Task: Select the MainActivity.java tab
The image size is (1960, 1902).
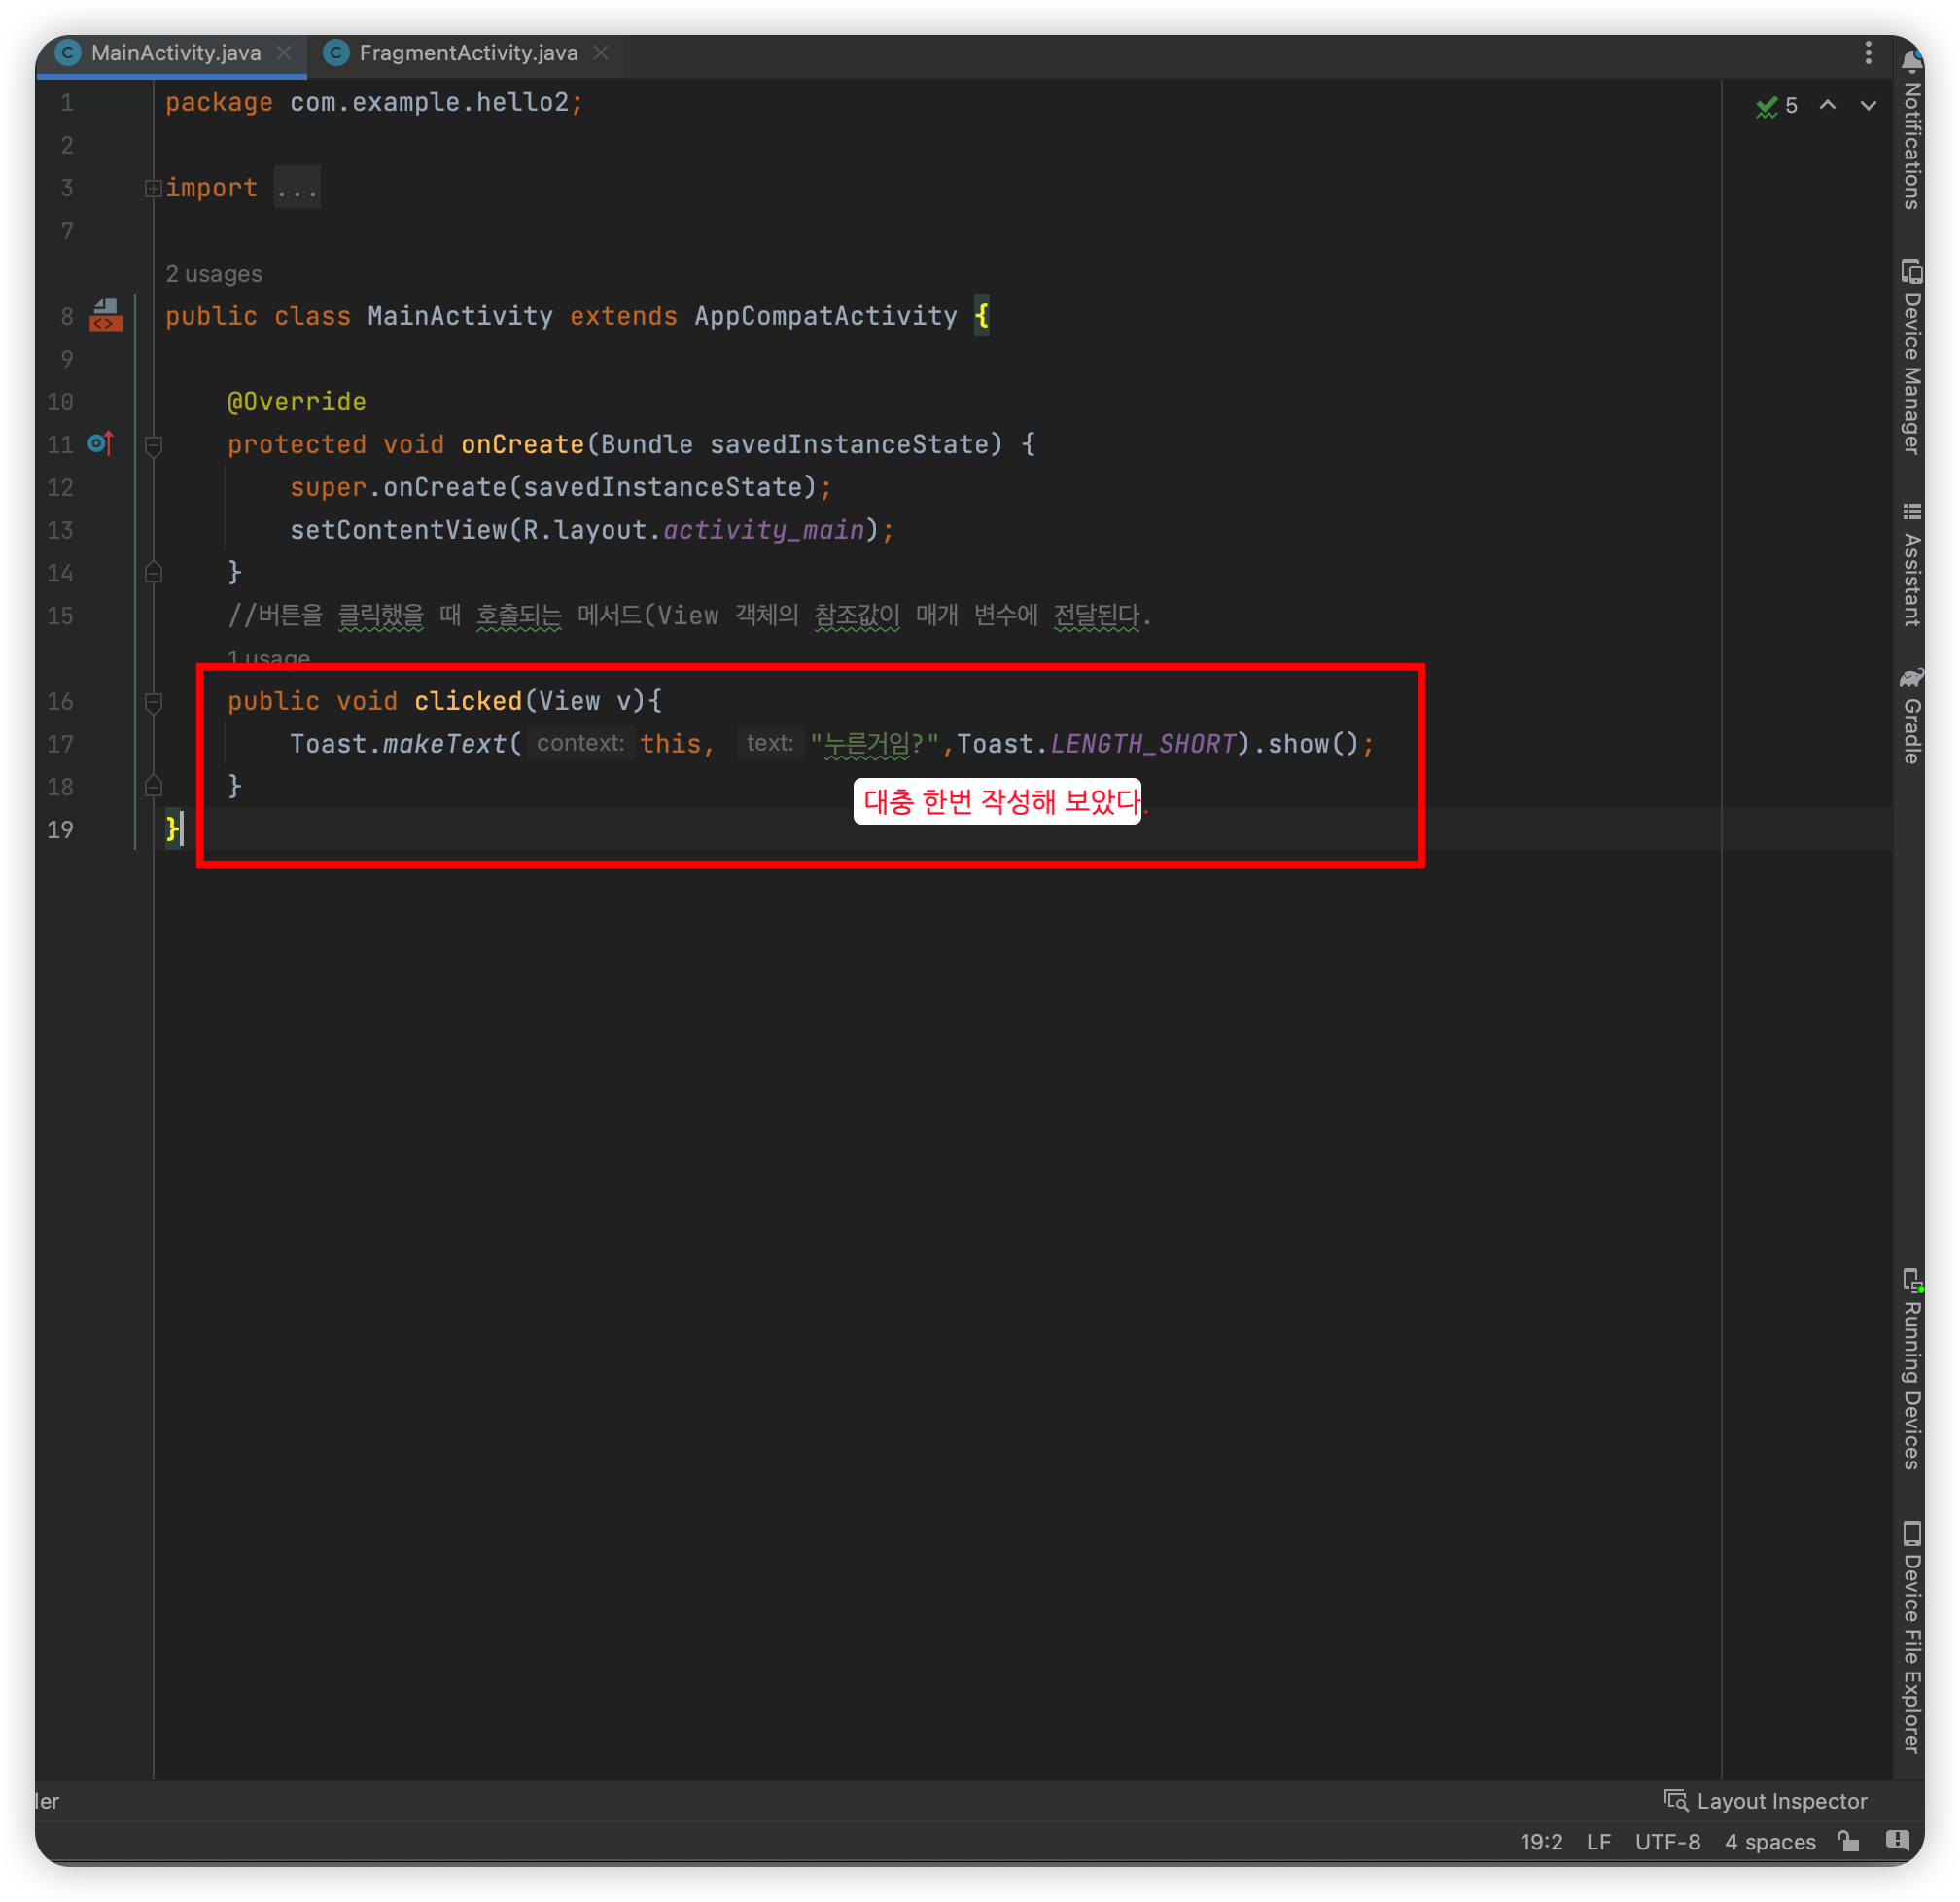Action: coord(176,53)
